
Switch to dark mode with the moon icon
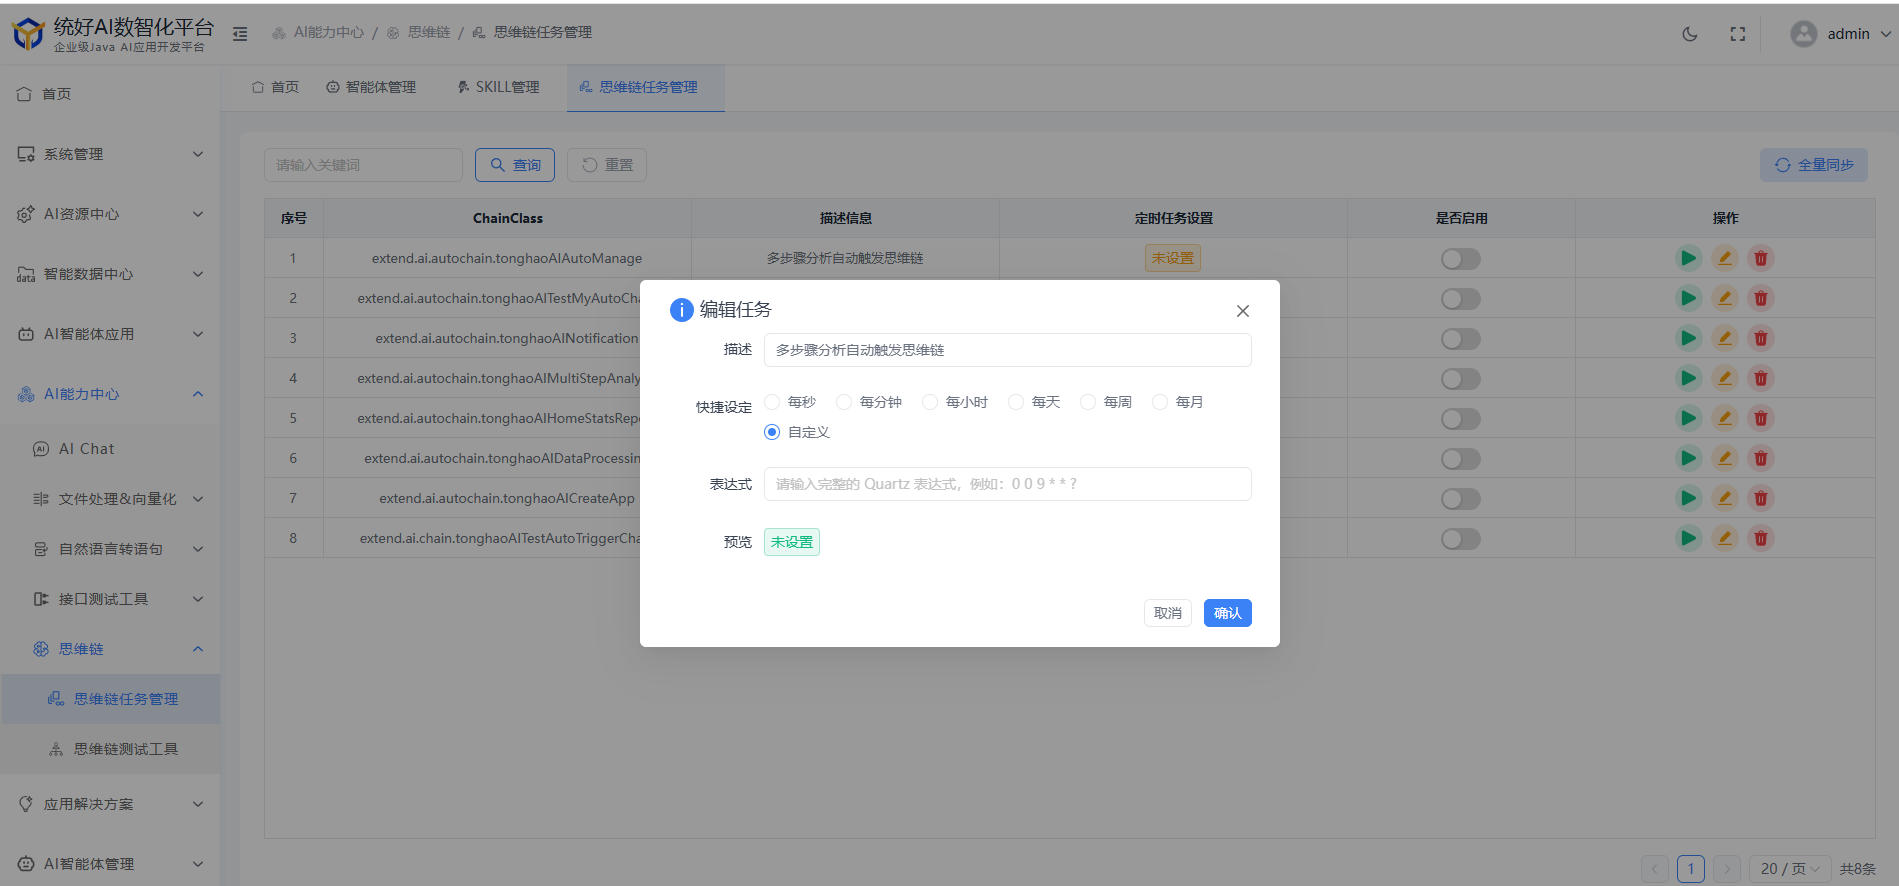[1690, 34]
